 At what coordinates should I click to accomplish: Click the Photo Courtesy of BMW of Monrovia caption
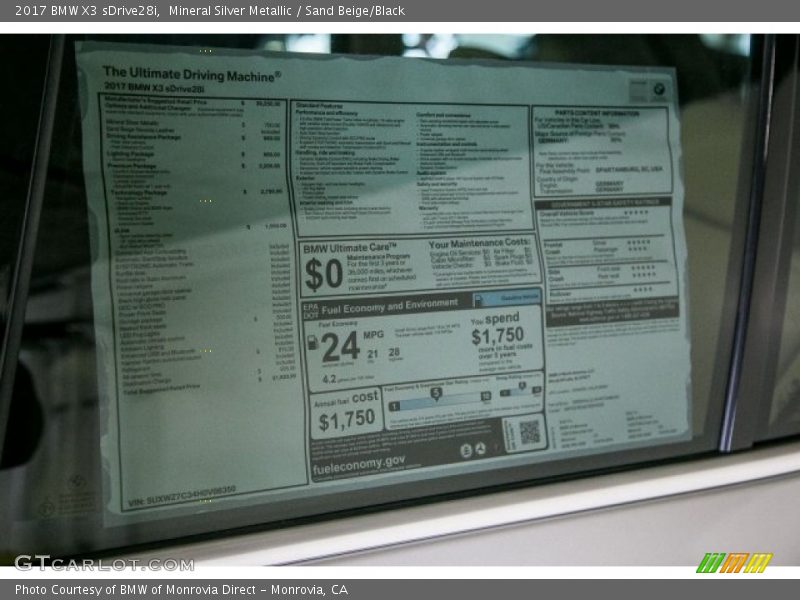(181, 590)
